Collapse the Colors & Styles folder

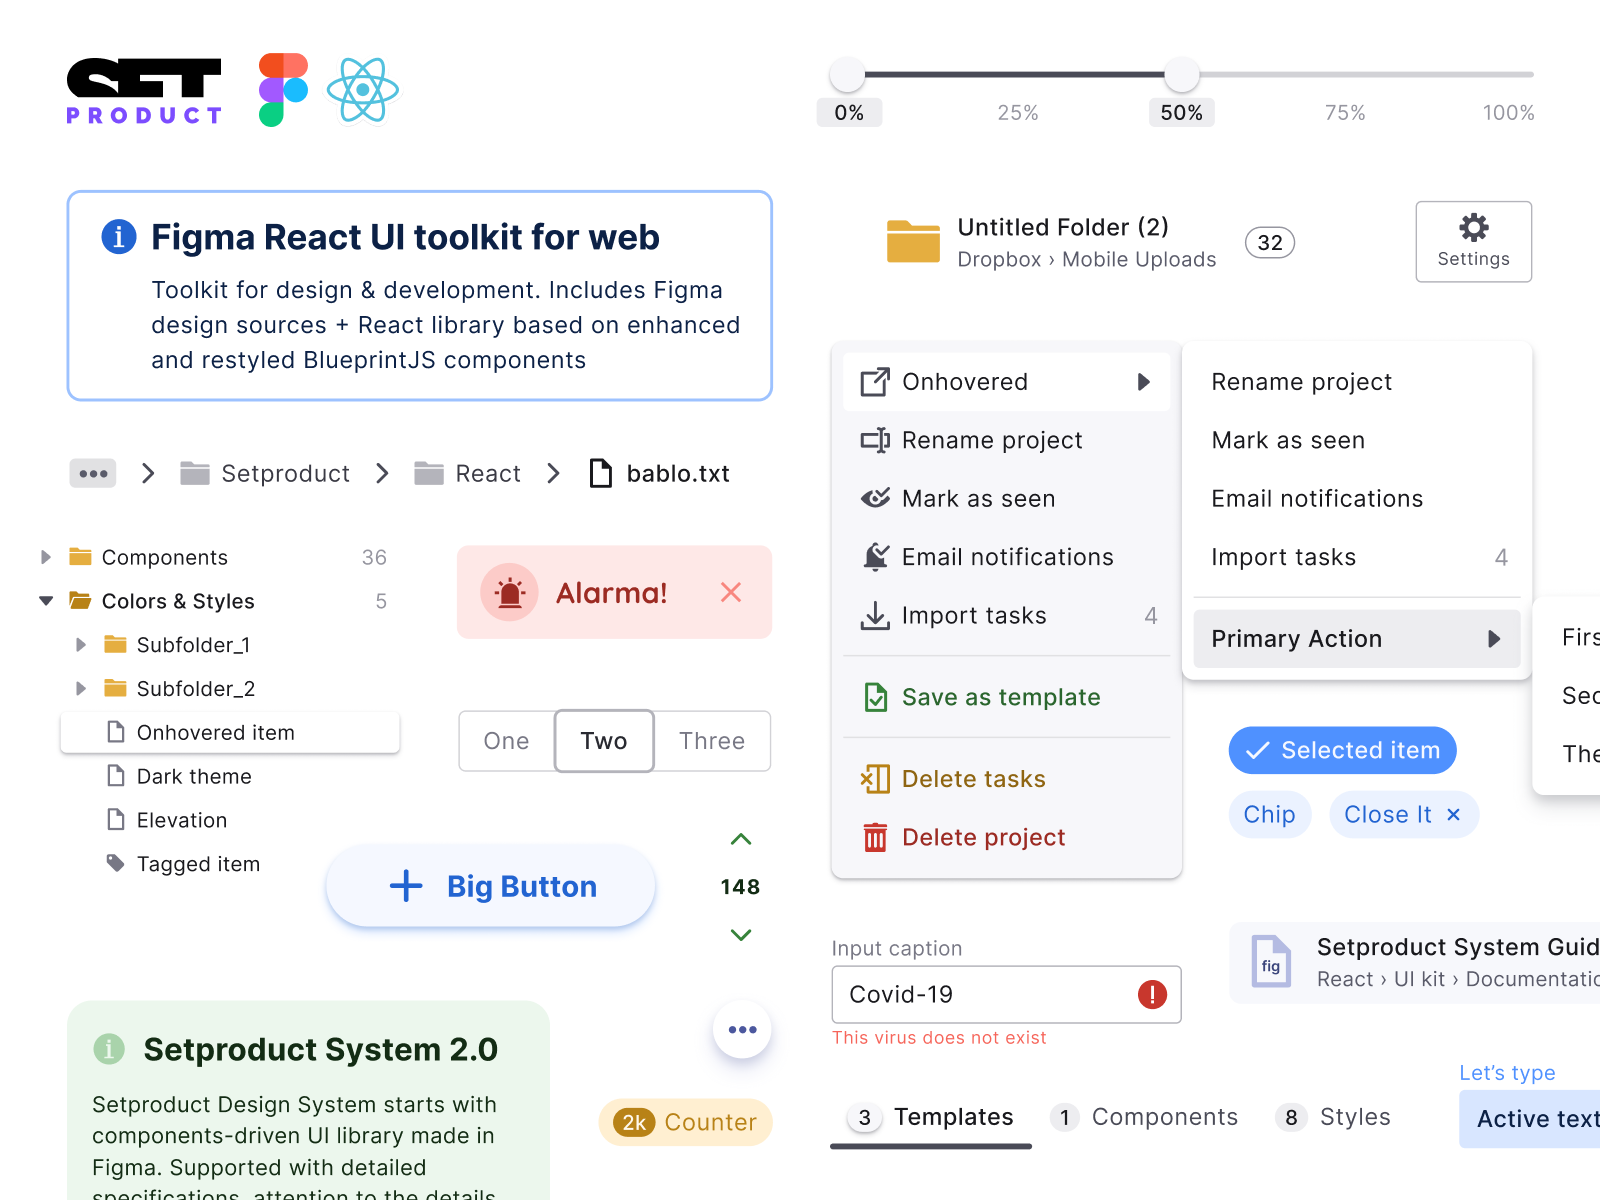[45, 600]
